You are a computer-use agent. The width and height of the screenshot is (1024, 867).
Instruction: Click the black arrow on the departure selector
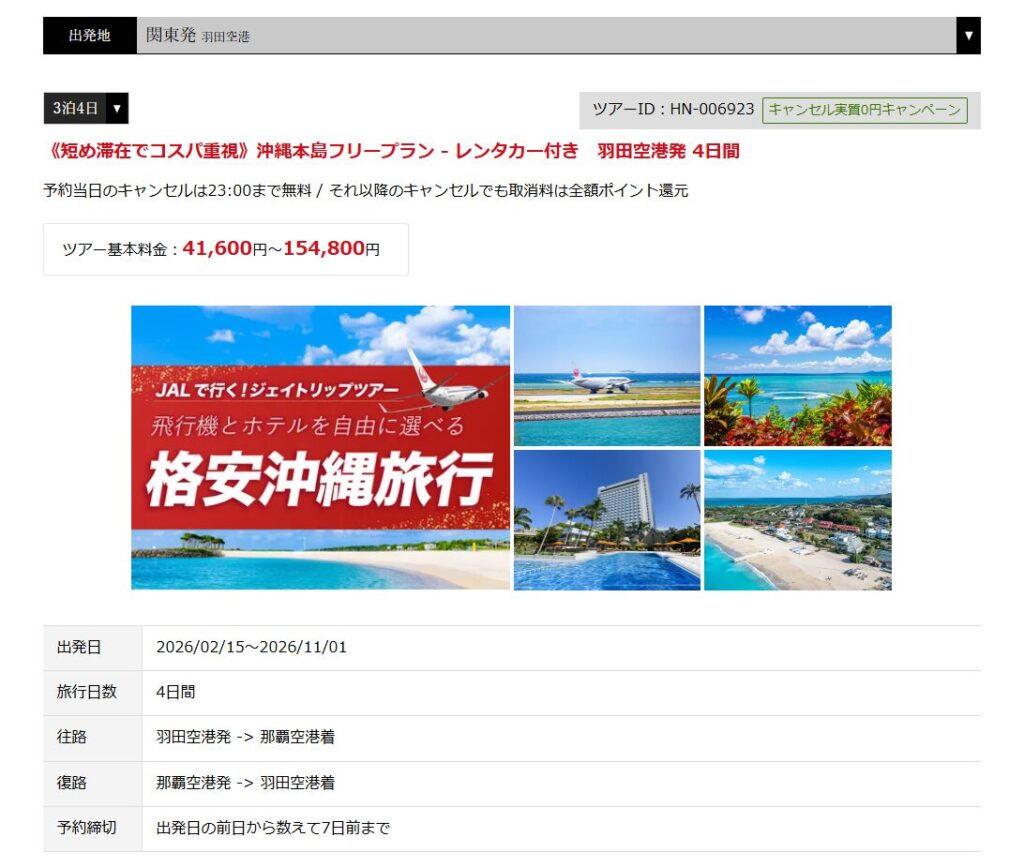(967, 36)
